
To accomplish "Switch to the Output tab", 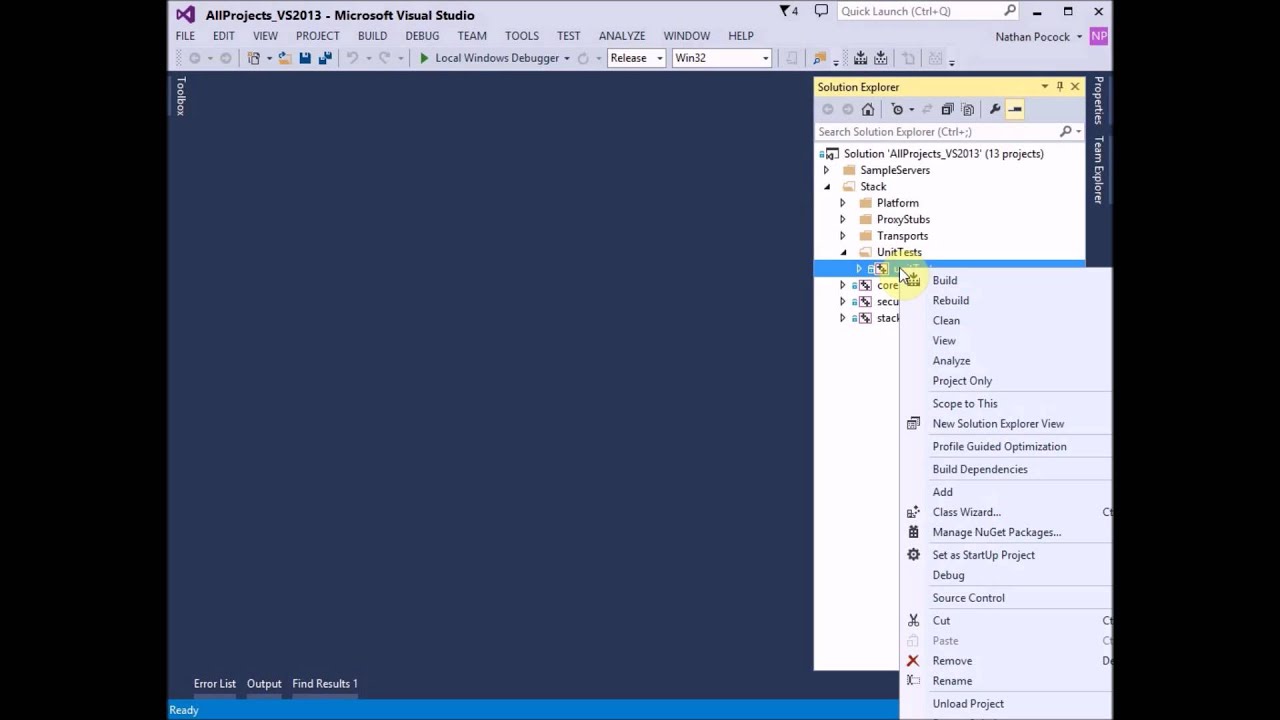I will point(264,684).
